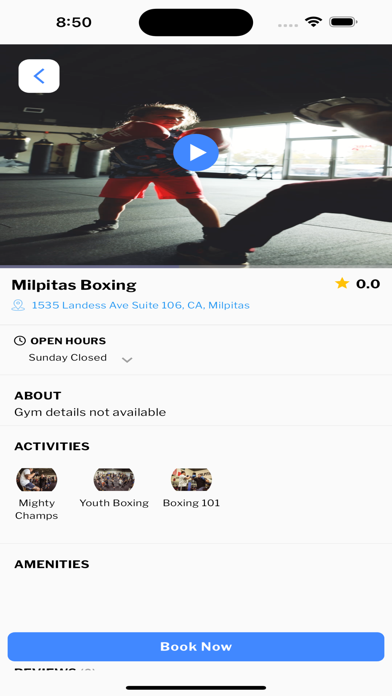Play the gym video

(196, 152)
